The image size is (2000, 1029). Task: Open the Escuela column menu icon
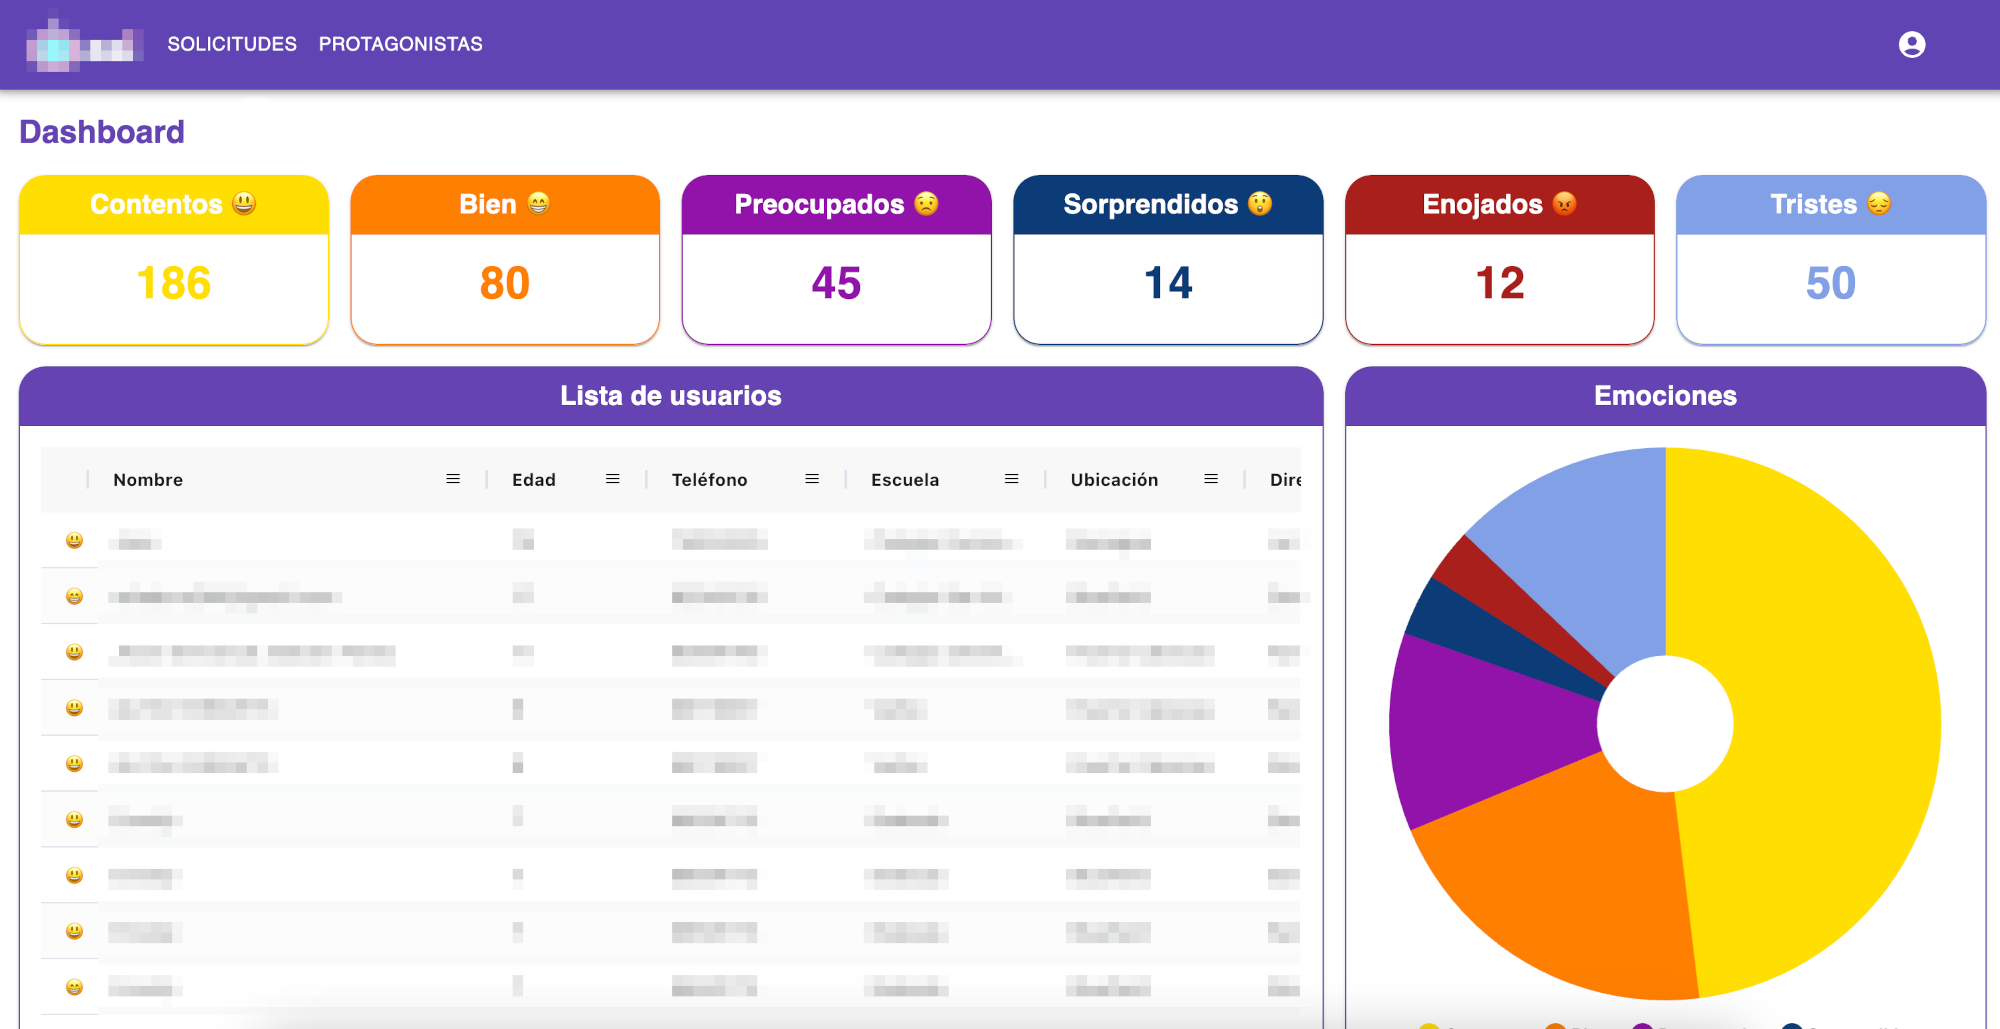tap(1012, 479)
